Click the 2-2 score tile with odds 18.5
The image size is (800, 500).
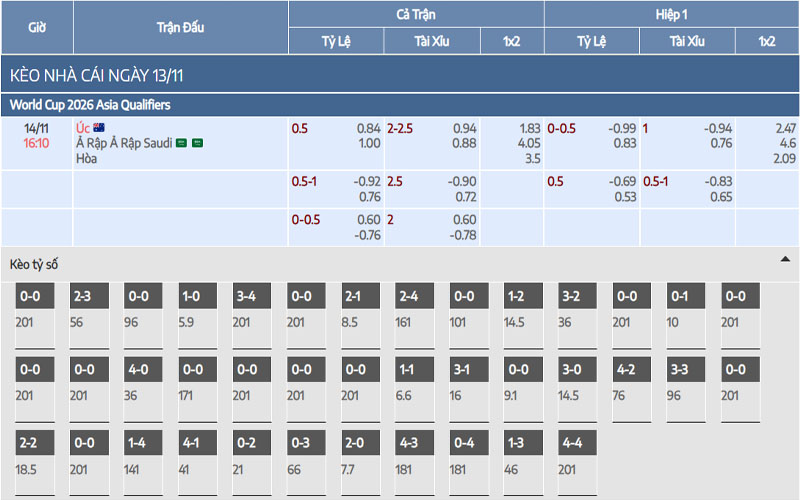(30, 442)
